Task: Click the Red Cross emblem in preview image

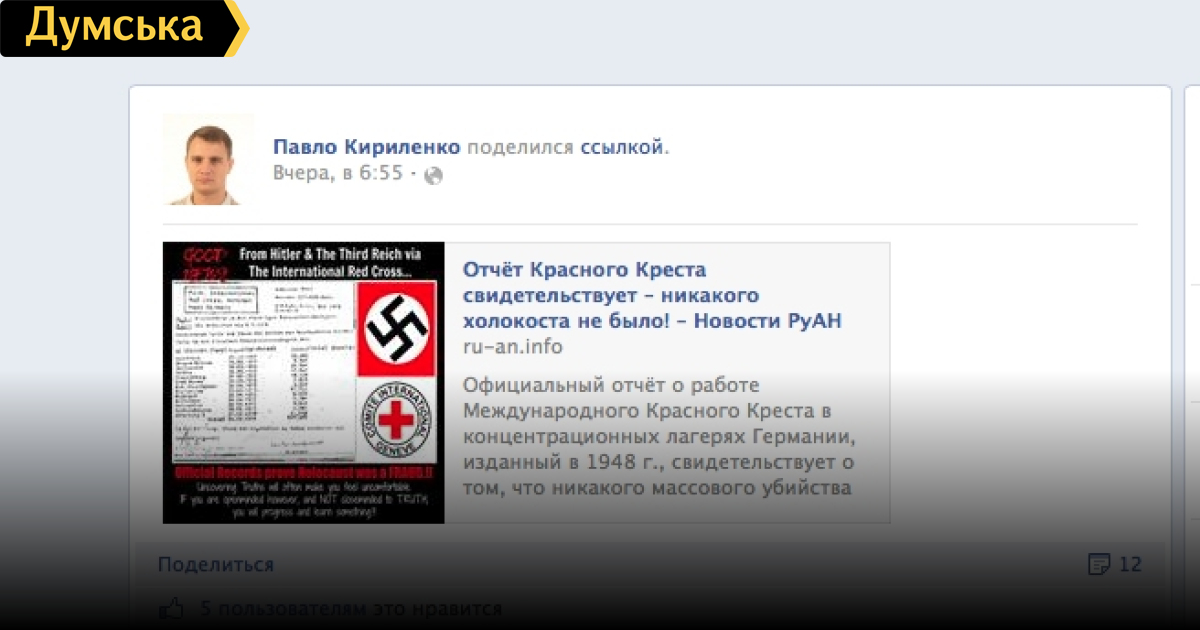Action: tap(398, 419)
